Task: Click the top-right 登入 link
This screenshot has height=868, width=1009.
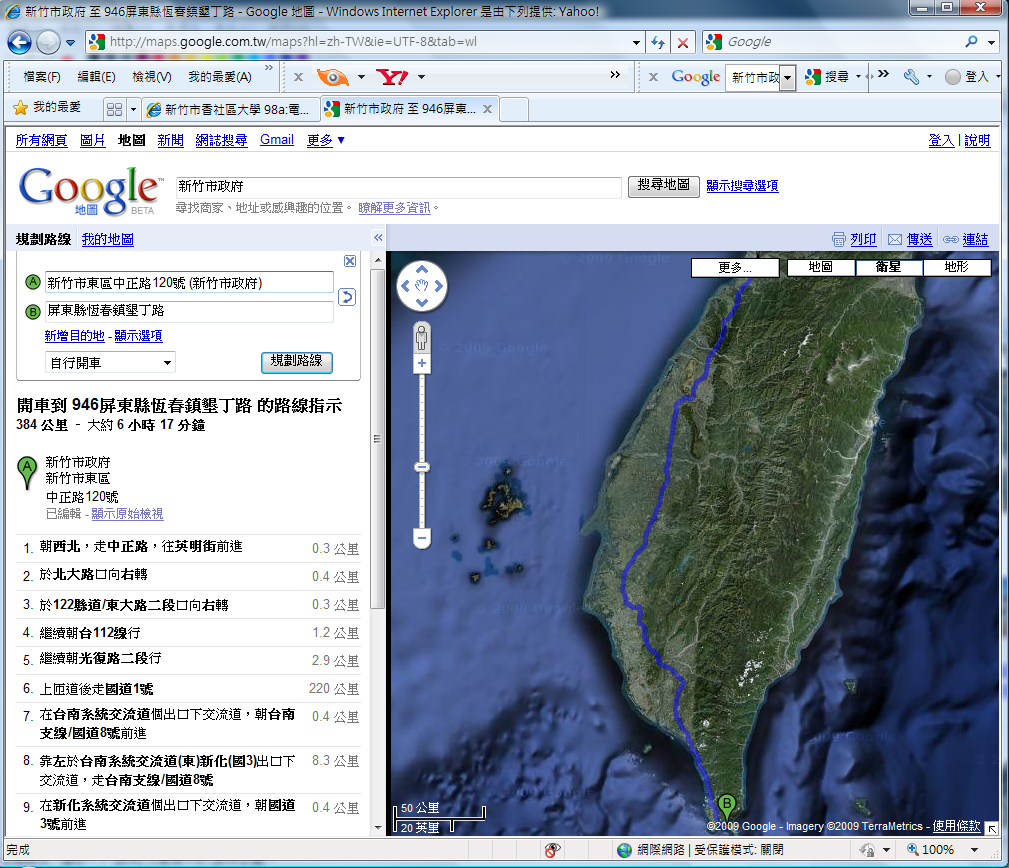Action: tap(941, 140)
